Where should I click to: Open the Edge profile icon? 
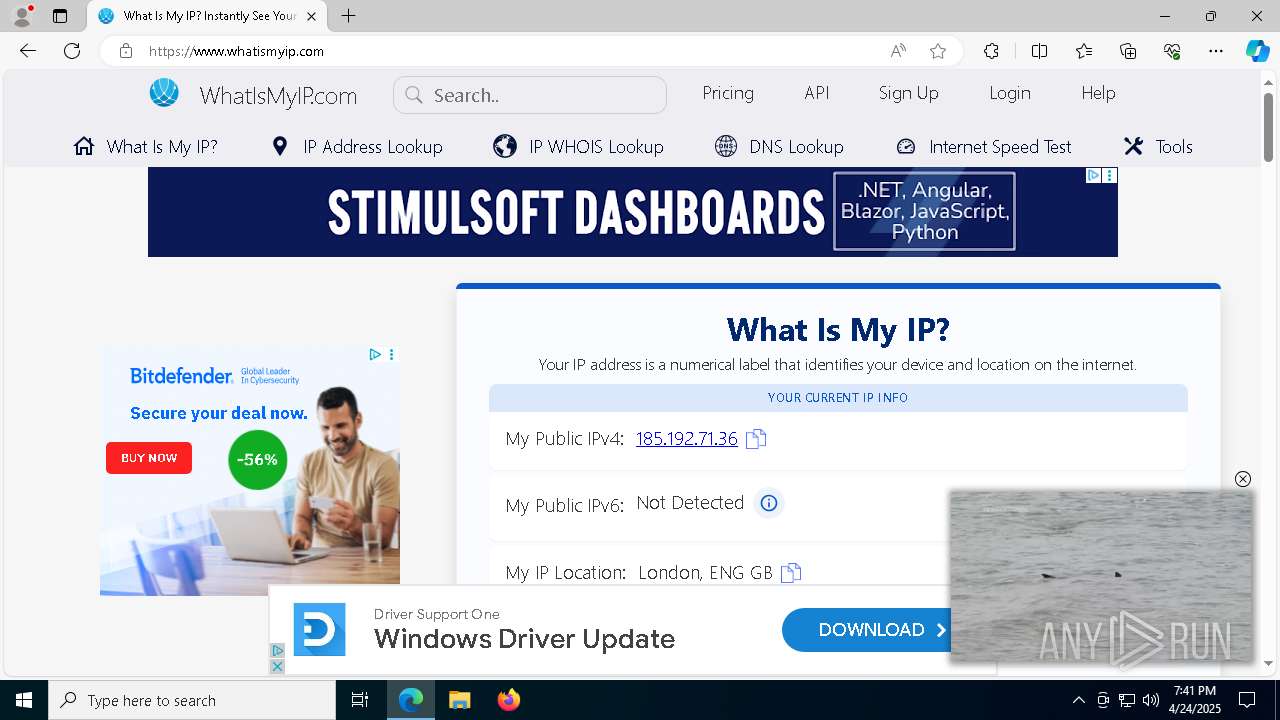click(x=22, y=16)
